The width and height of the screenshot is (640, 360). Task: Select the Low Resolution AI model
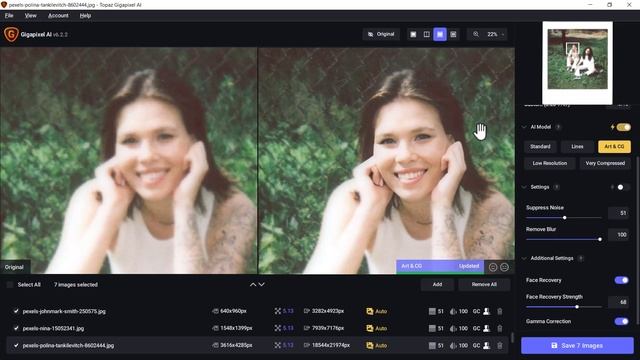[549, 163]
